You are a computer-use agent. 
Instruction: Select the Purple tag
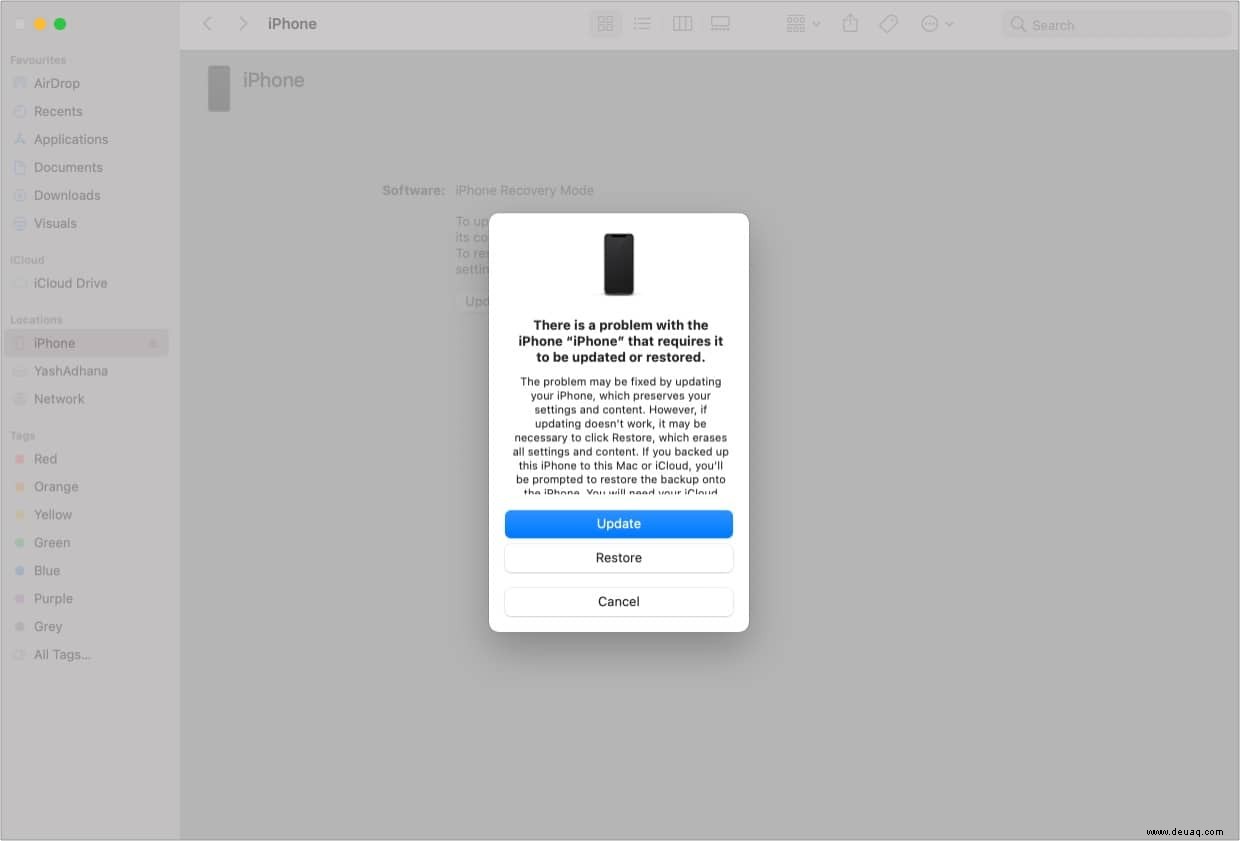point(84,599)
